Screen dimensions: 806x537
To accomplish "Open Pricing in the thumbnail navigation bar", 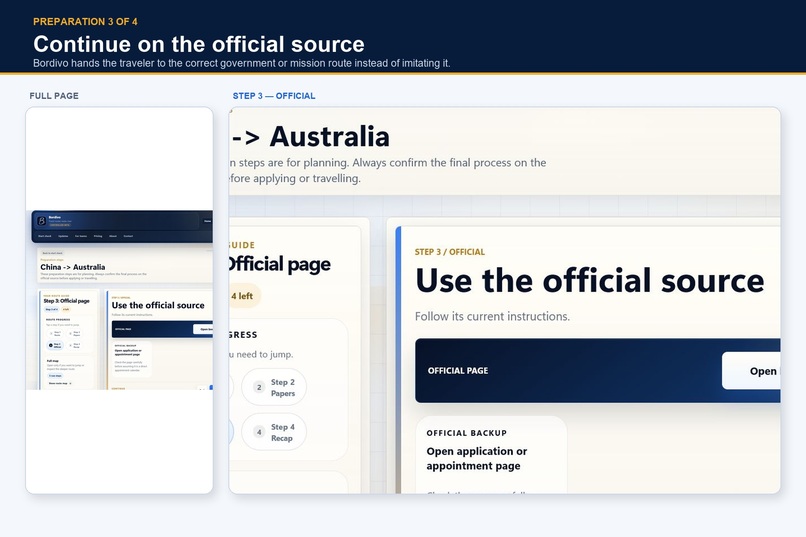I will [x=98, y=236].
